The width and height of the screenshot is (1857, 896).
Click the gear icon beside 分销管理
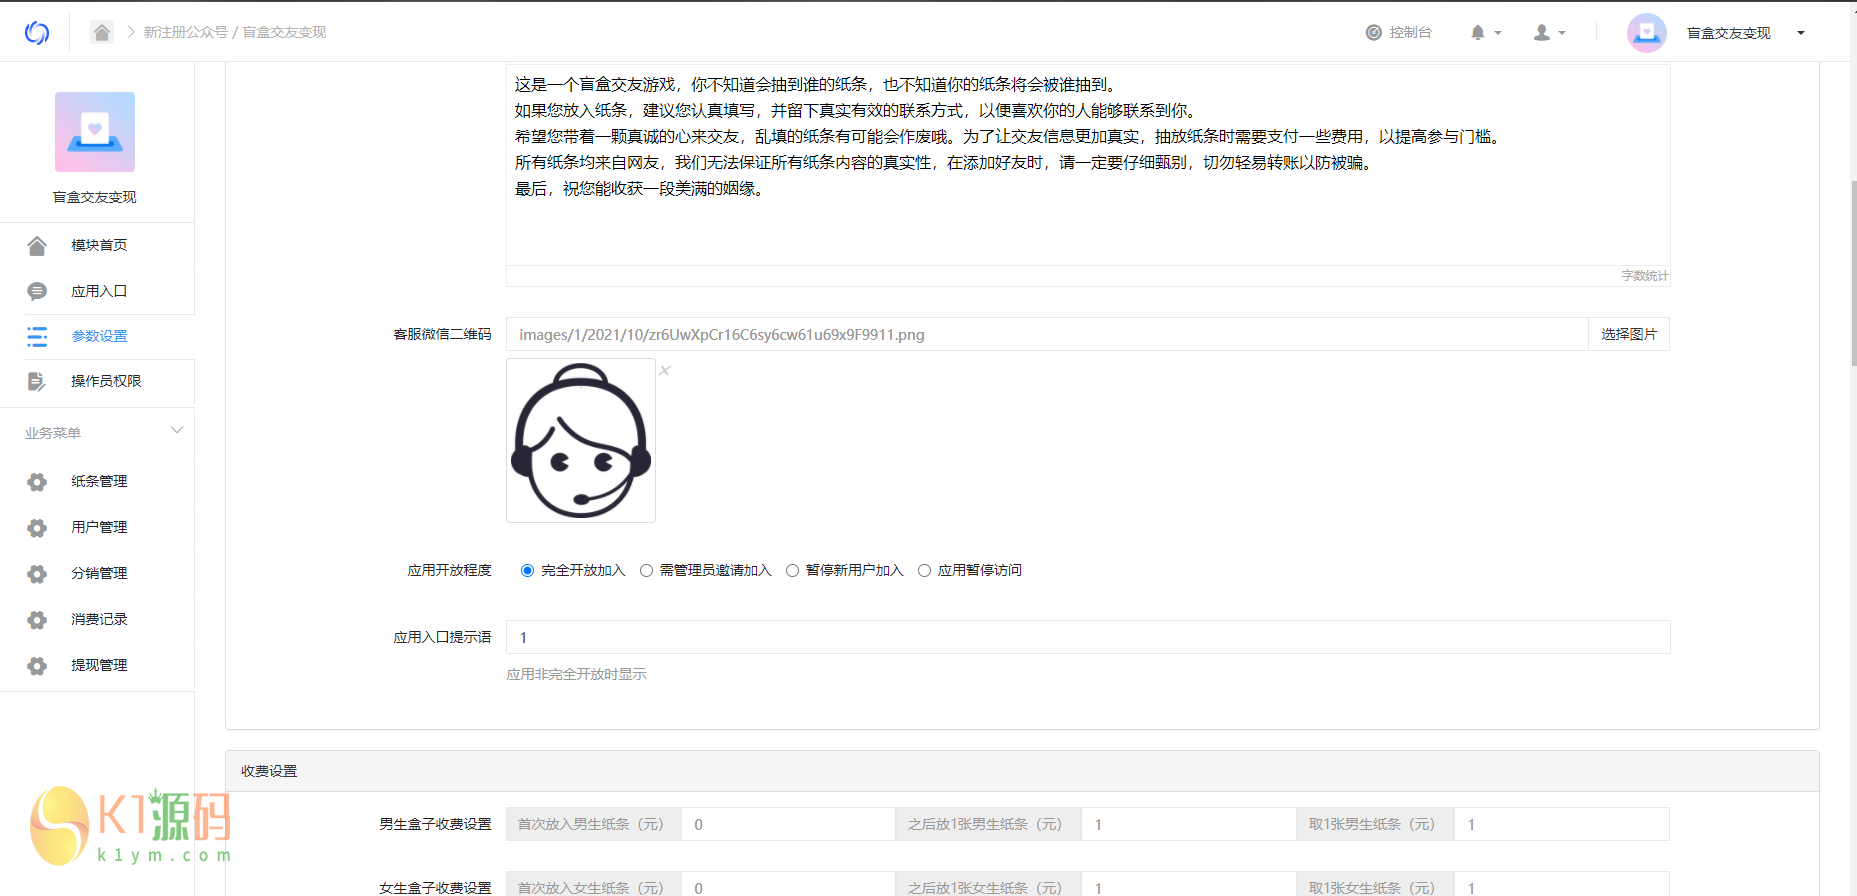(37, 574)
